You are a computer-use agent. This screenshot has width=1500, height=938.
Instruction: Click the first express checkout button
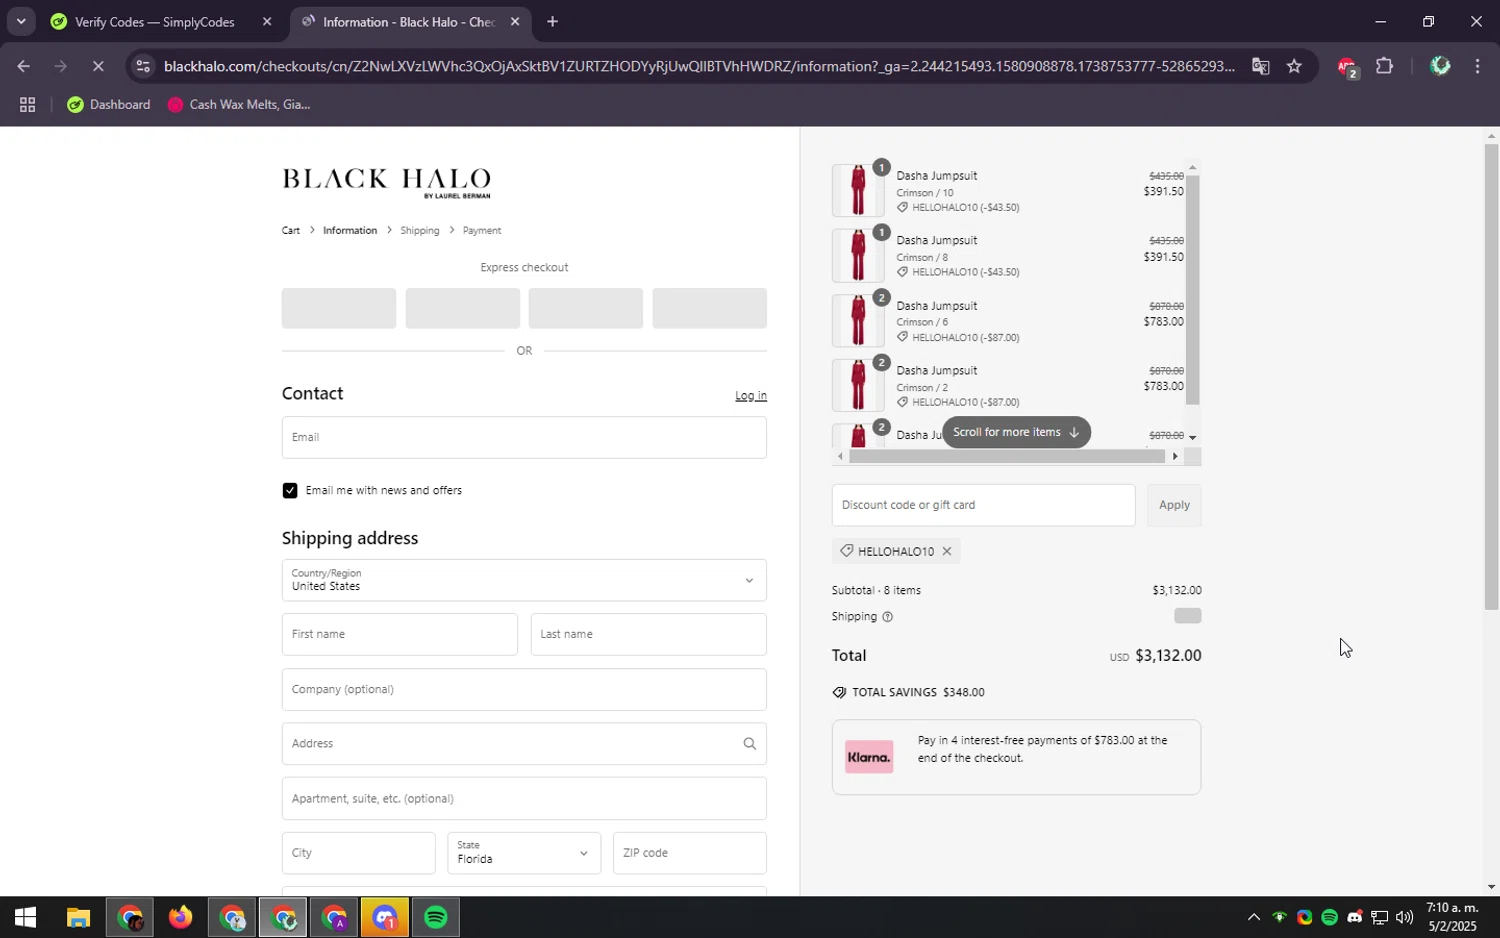click(339, 308)
